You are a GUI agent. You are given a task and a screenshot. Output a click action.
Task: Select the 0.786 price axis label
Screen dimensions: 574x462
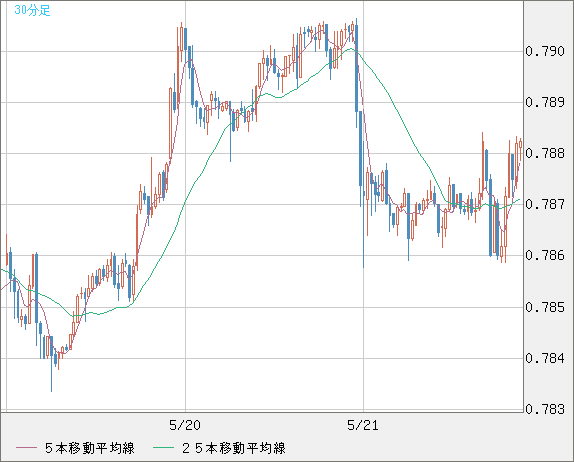(545, 255)
